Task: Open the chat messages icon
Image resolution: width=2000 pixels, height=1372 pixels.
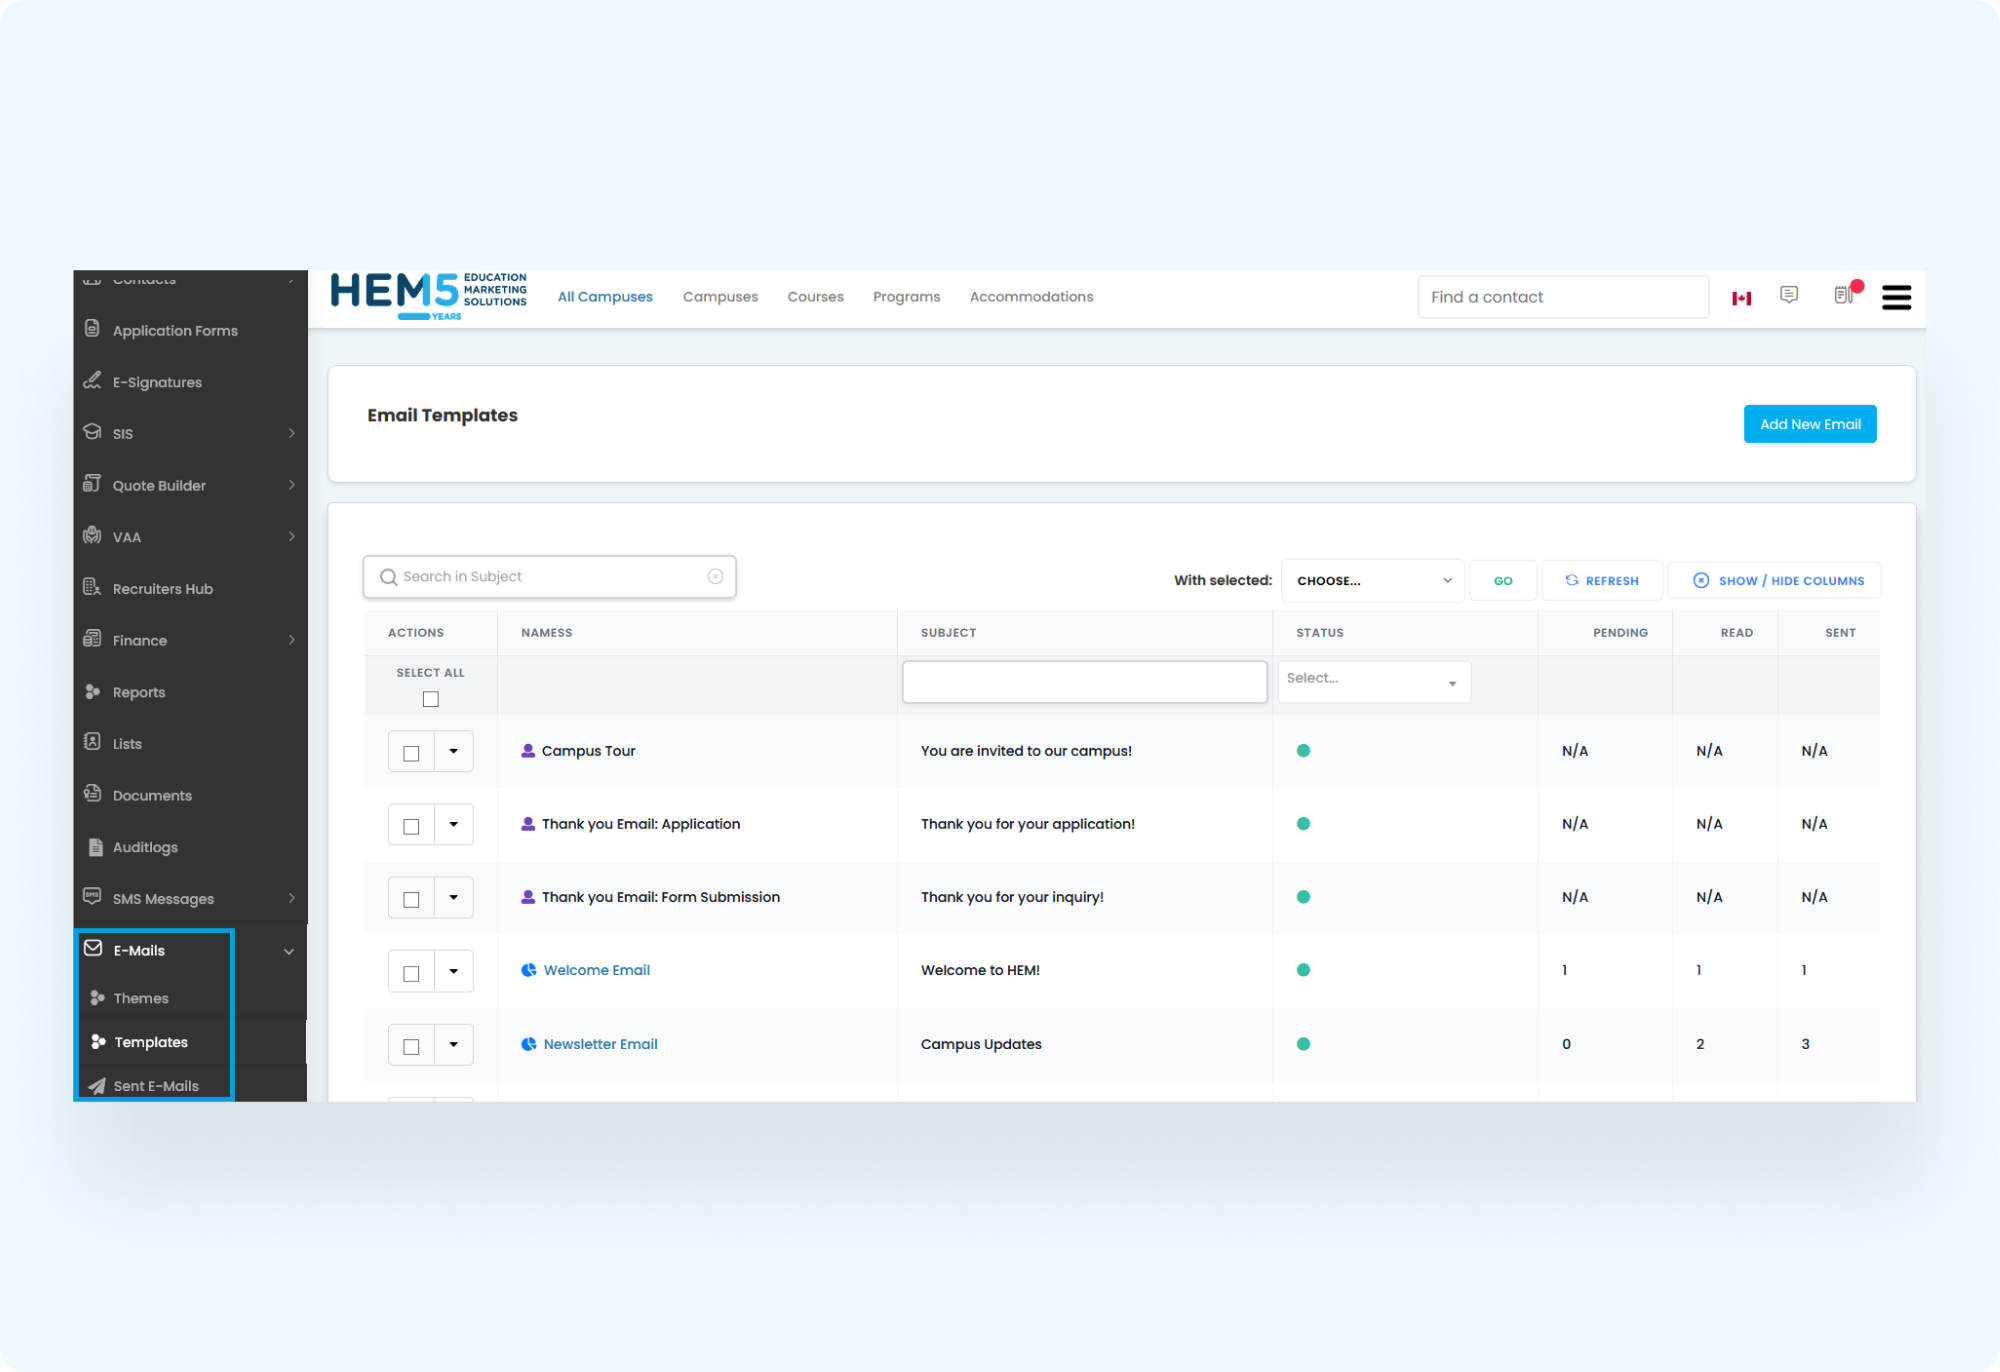Action: tap(1789, 295)
